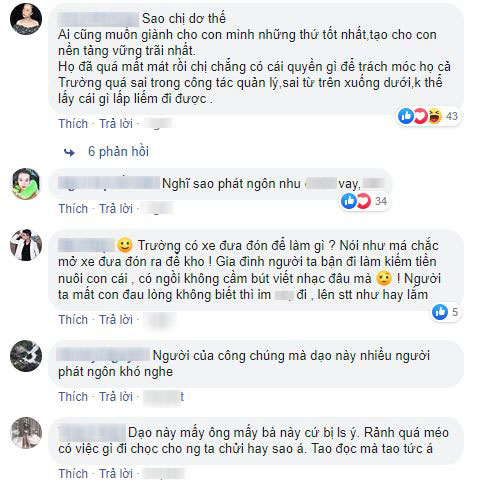Open the reaction count 34 list

tap(381, 201)
